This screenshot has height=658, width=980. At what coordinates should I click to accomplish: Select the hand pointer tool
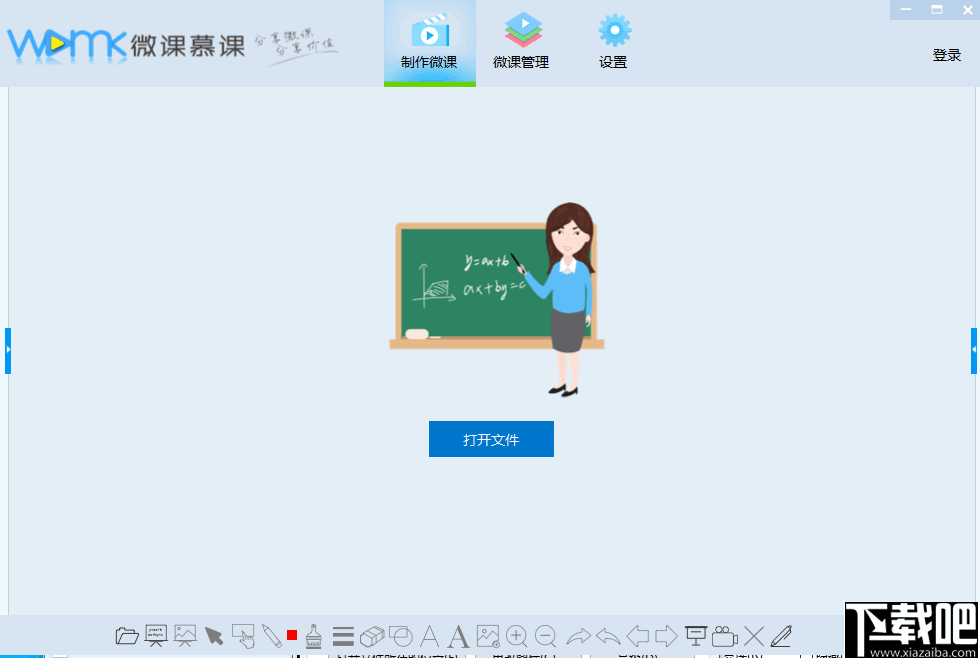click(x=243, y=635)
